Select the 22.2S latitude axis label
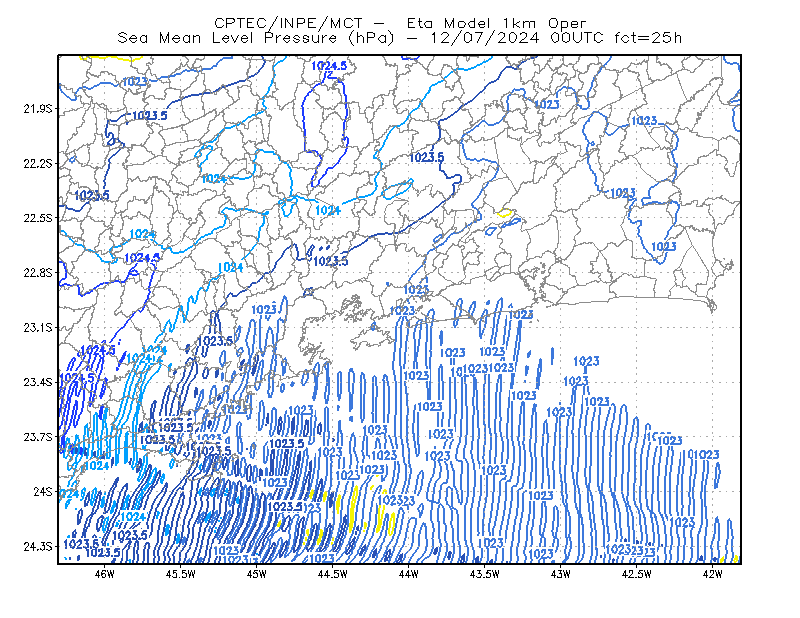Image resolution: width=800 pixels, height=618 pixels. [x=37, y=163]
